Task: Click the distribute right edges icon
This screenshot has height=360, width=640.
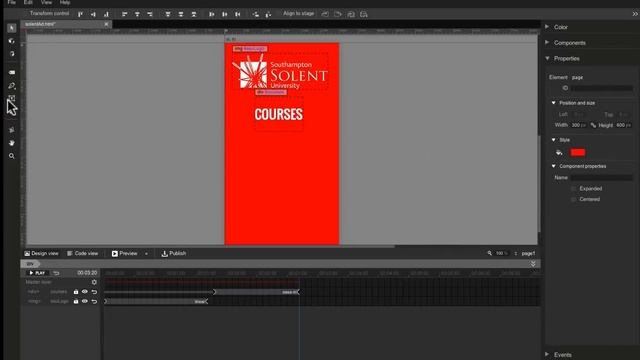Action: pos(238,14)
